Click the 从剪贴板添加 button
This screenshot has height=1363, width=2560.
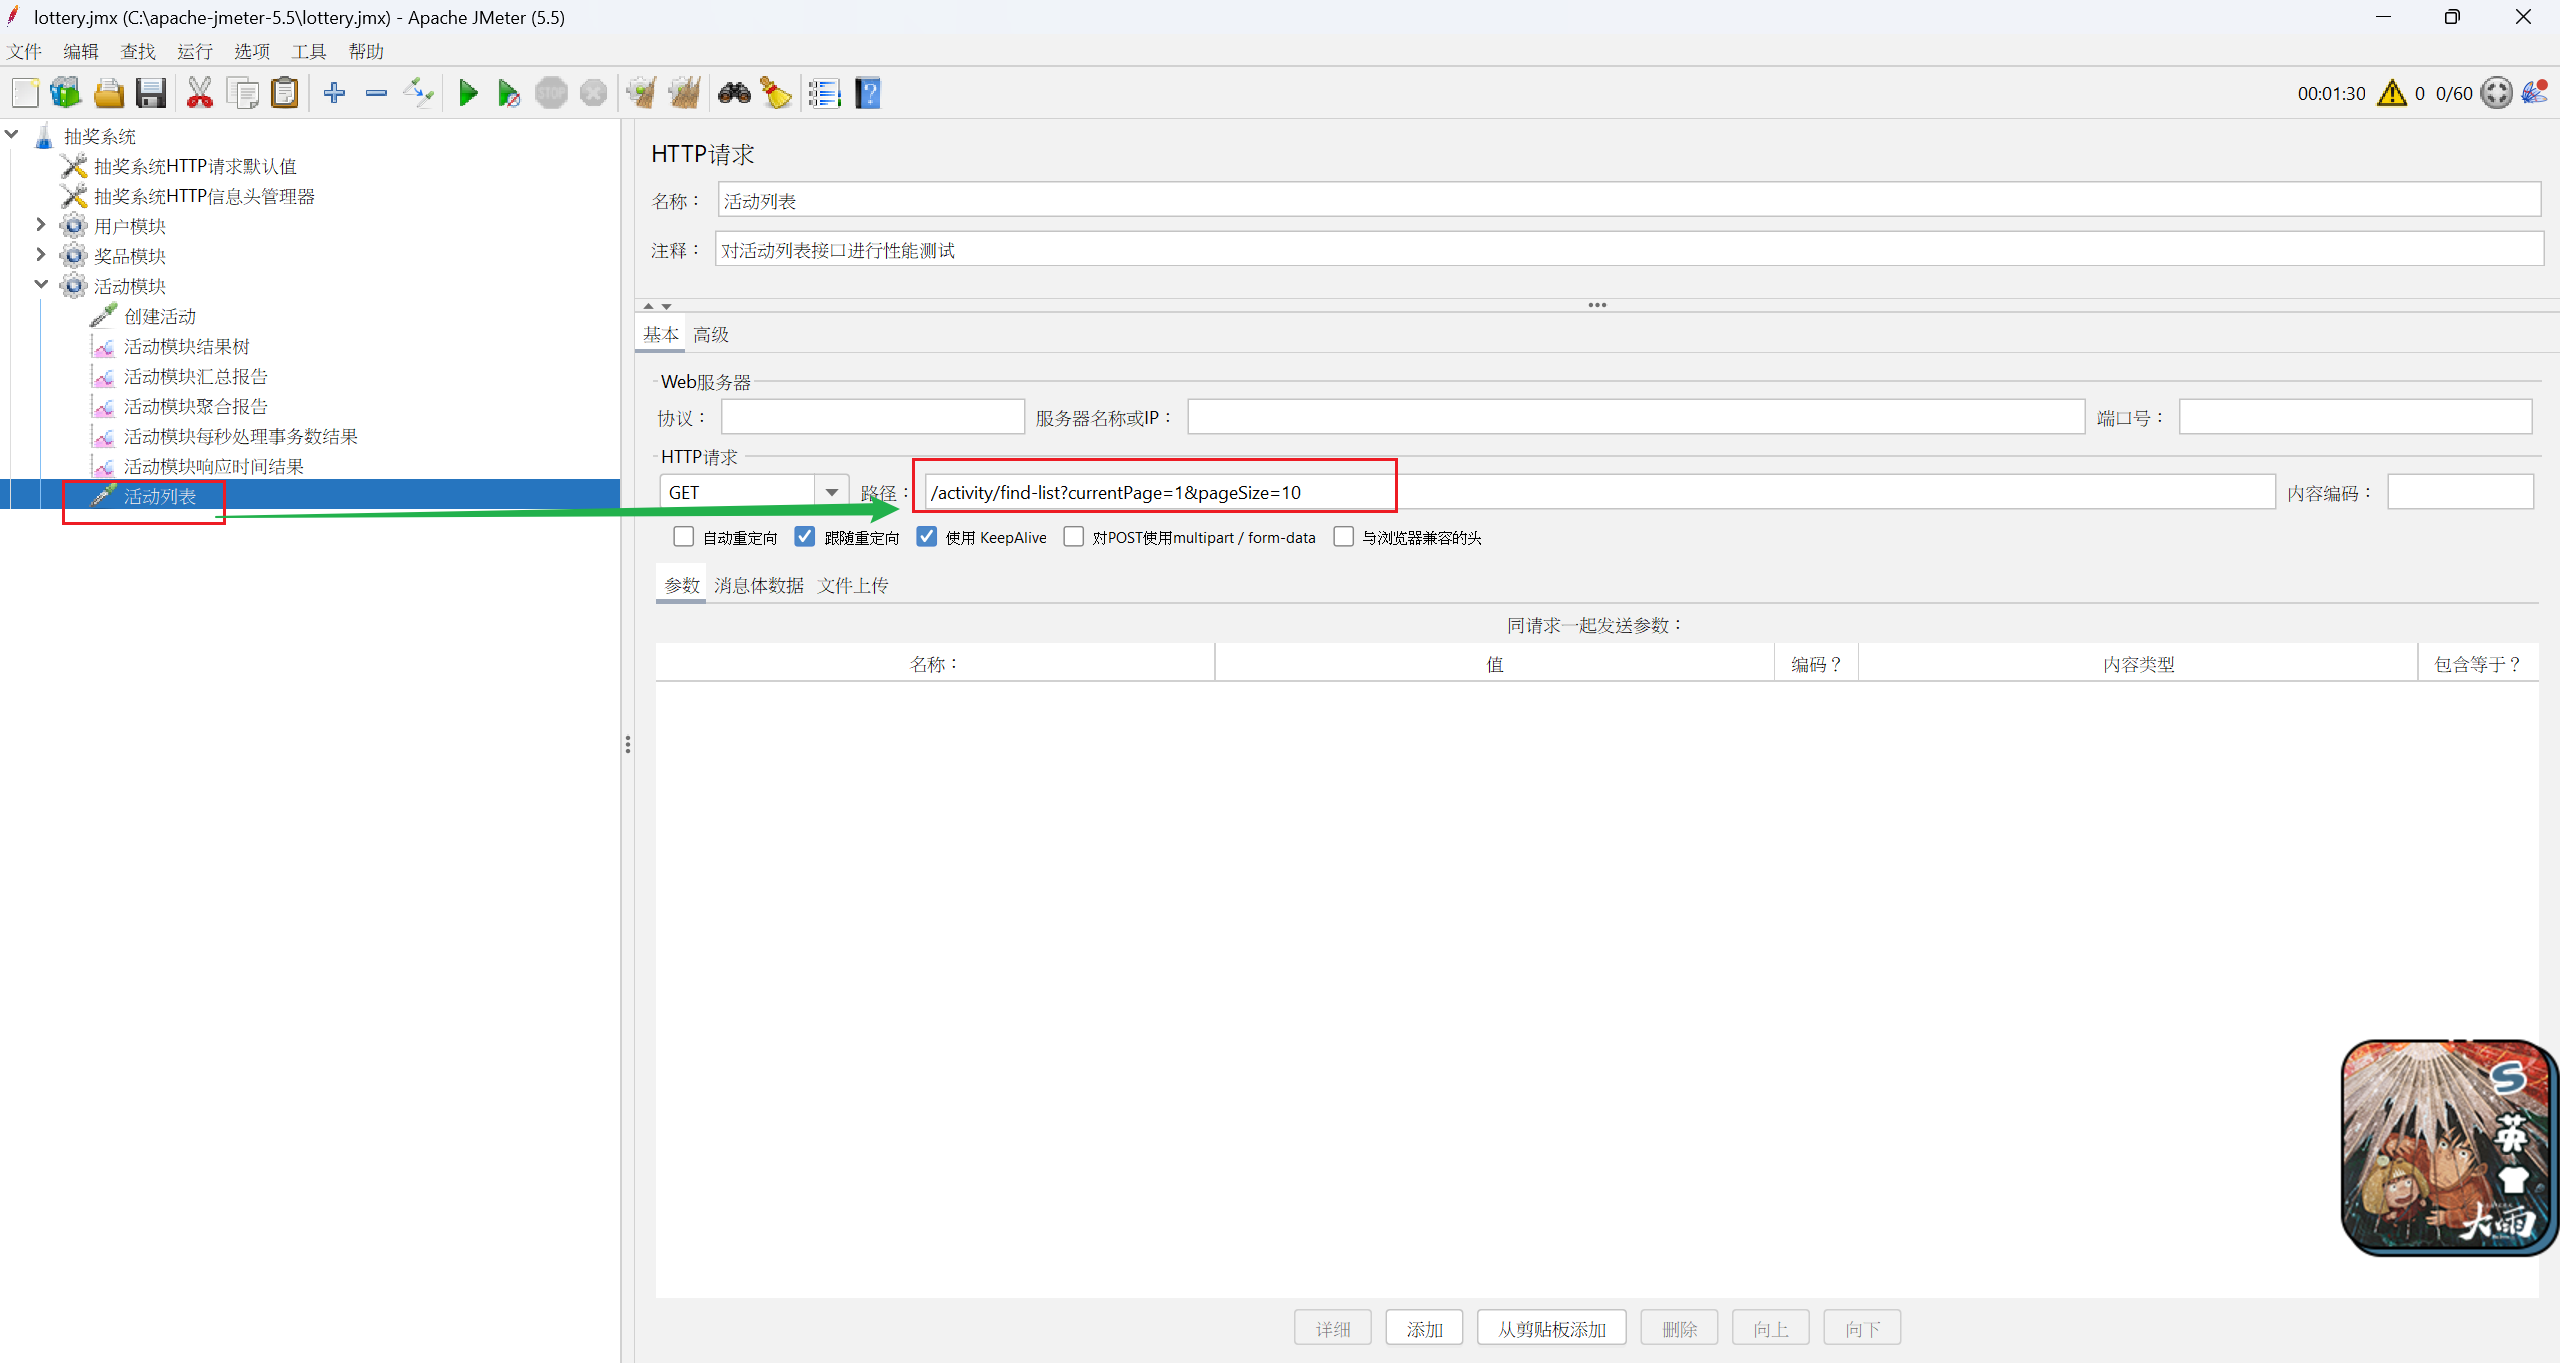(x=1551, y=1329)
